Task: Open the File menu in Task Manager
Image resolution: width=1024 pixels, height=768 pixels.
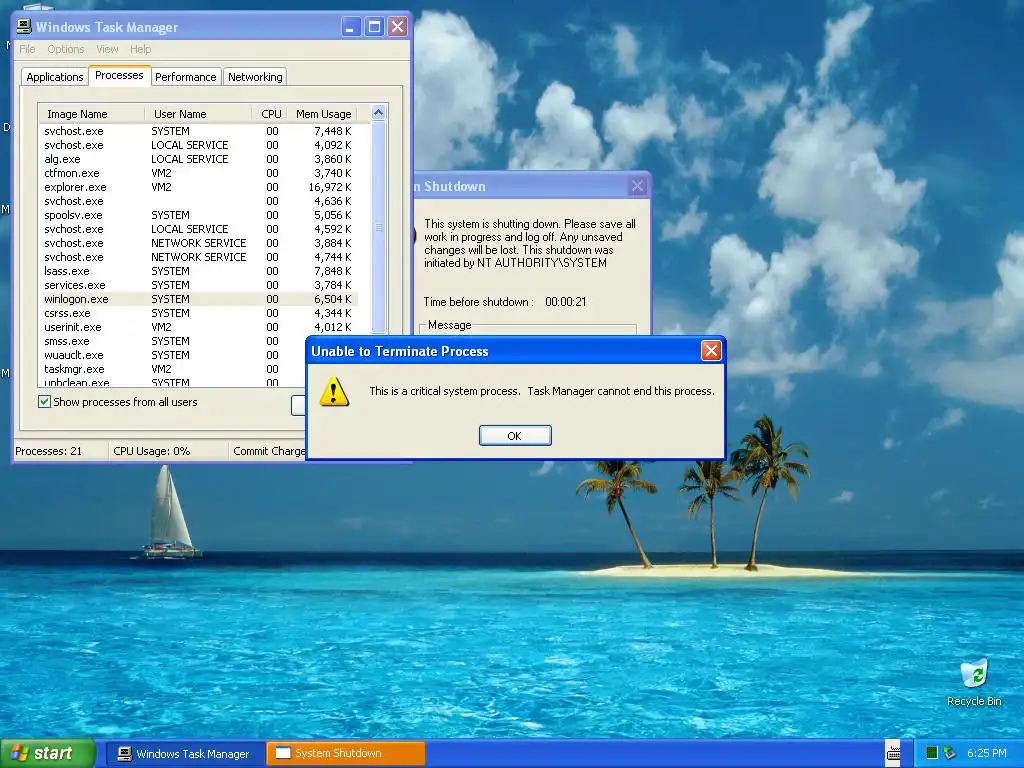Action: click(27, 49)
